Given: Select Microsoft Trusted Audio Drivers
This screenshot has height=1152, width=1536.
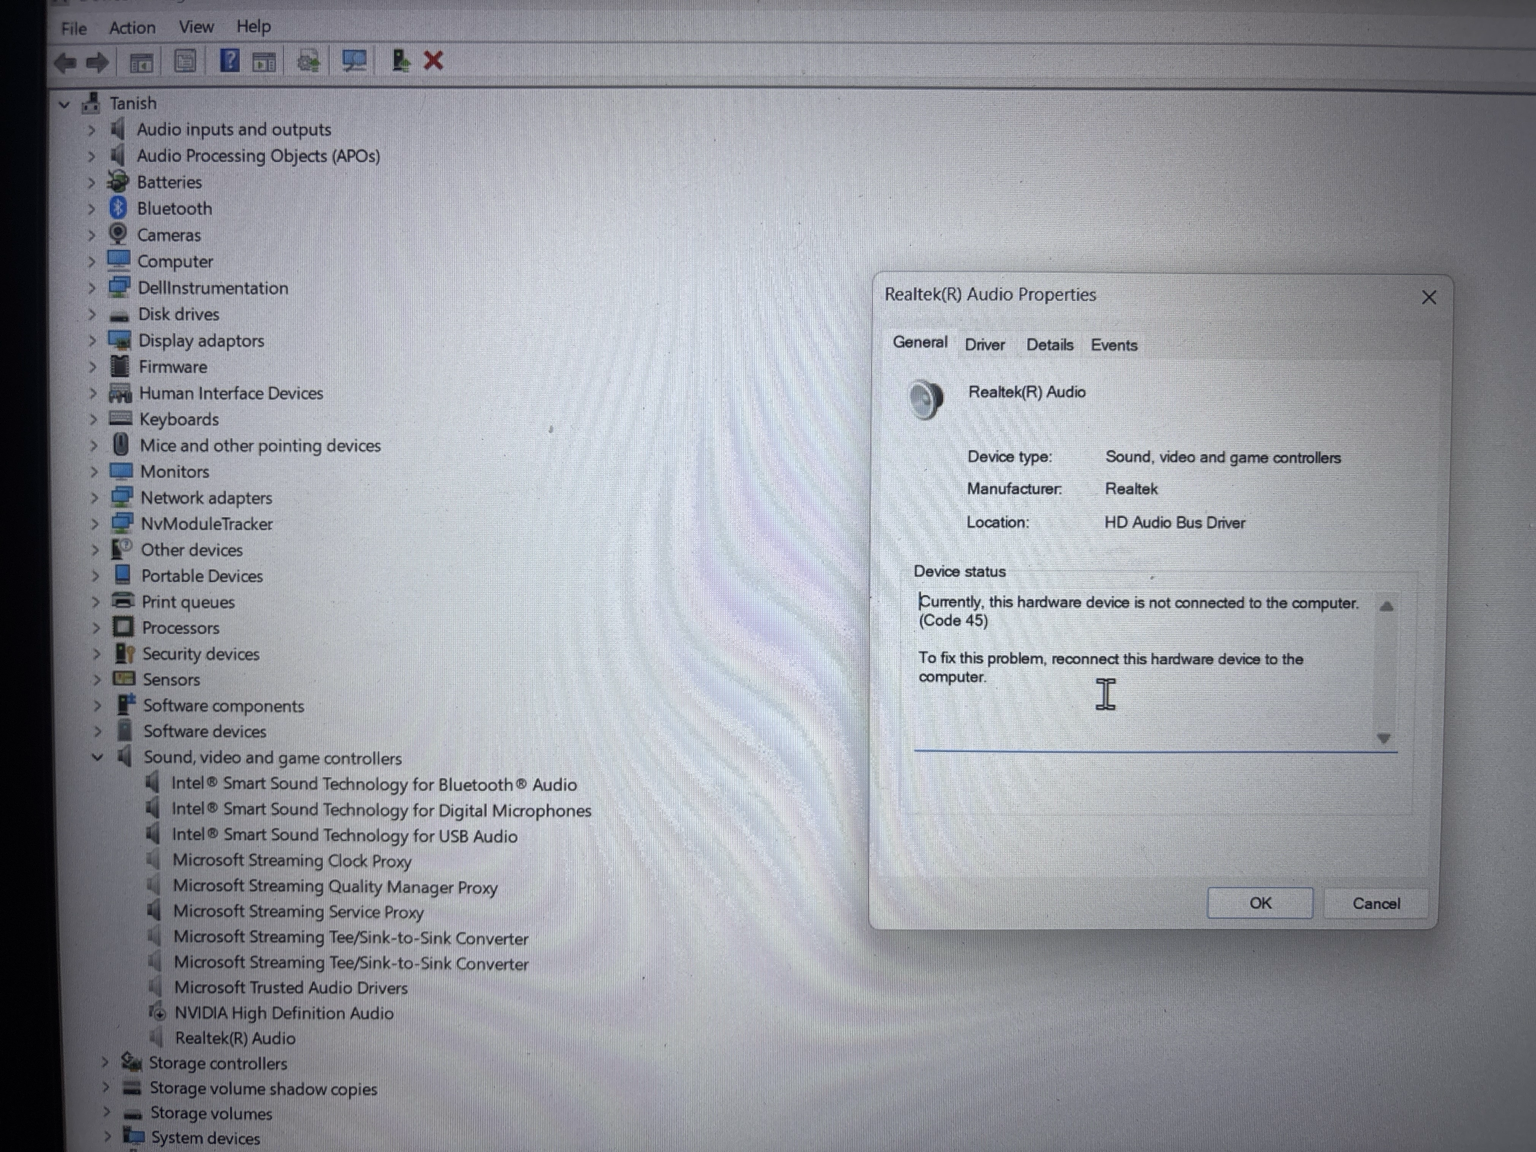Looking at the screenshot, I should 291,987.
